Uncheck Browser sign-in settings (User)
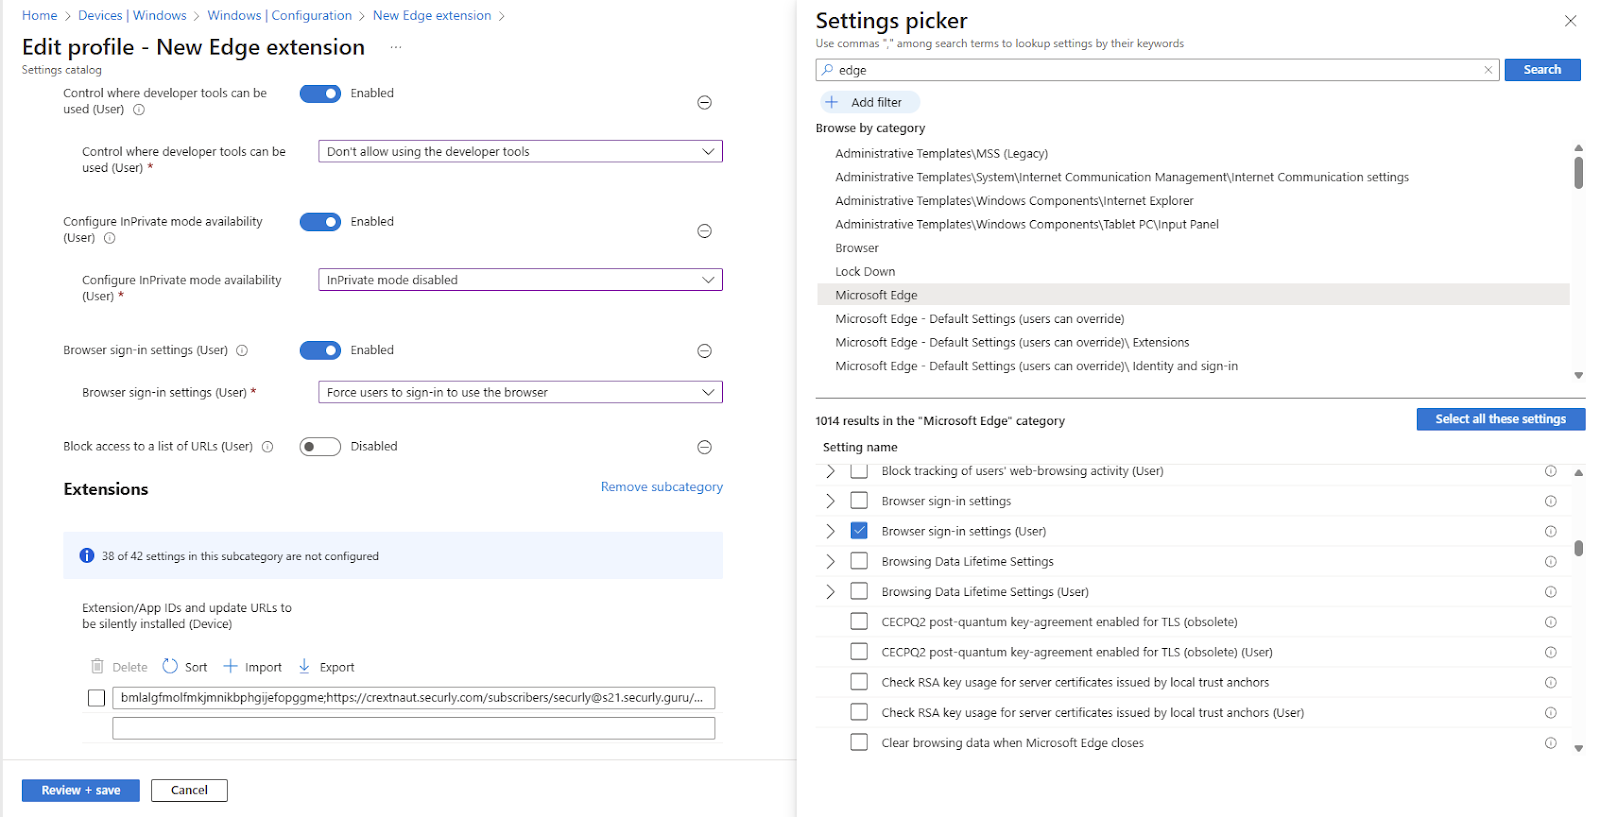 [x=859, y=530]
